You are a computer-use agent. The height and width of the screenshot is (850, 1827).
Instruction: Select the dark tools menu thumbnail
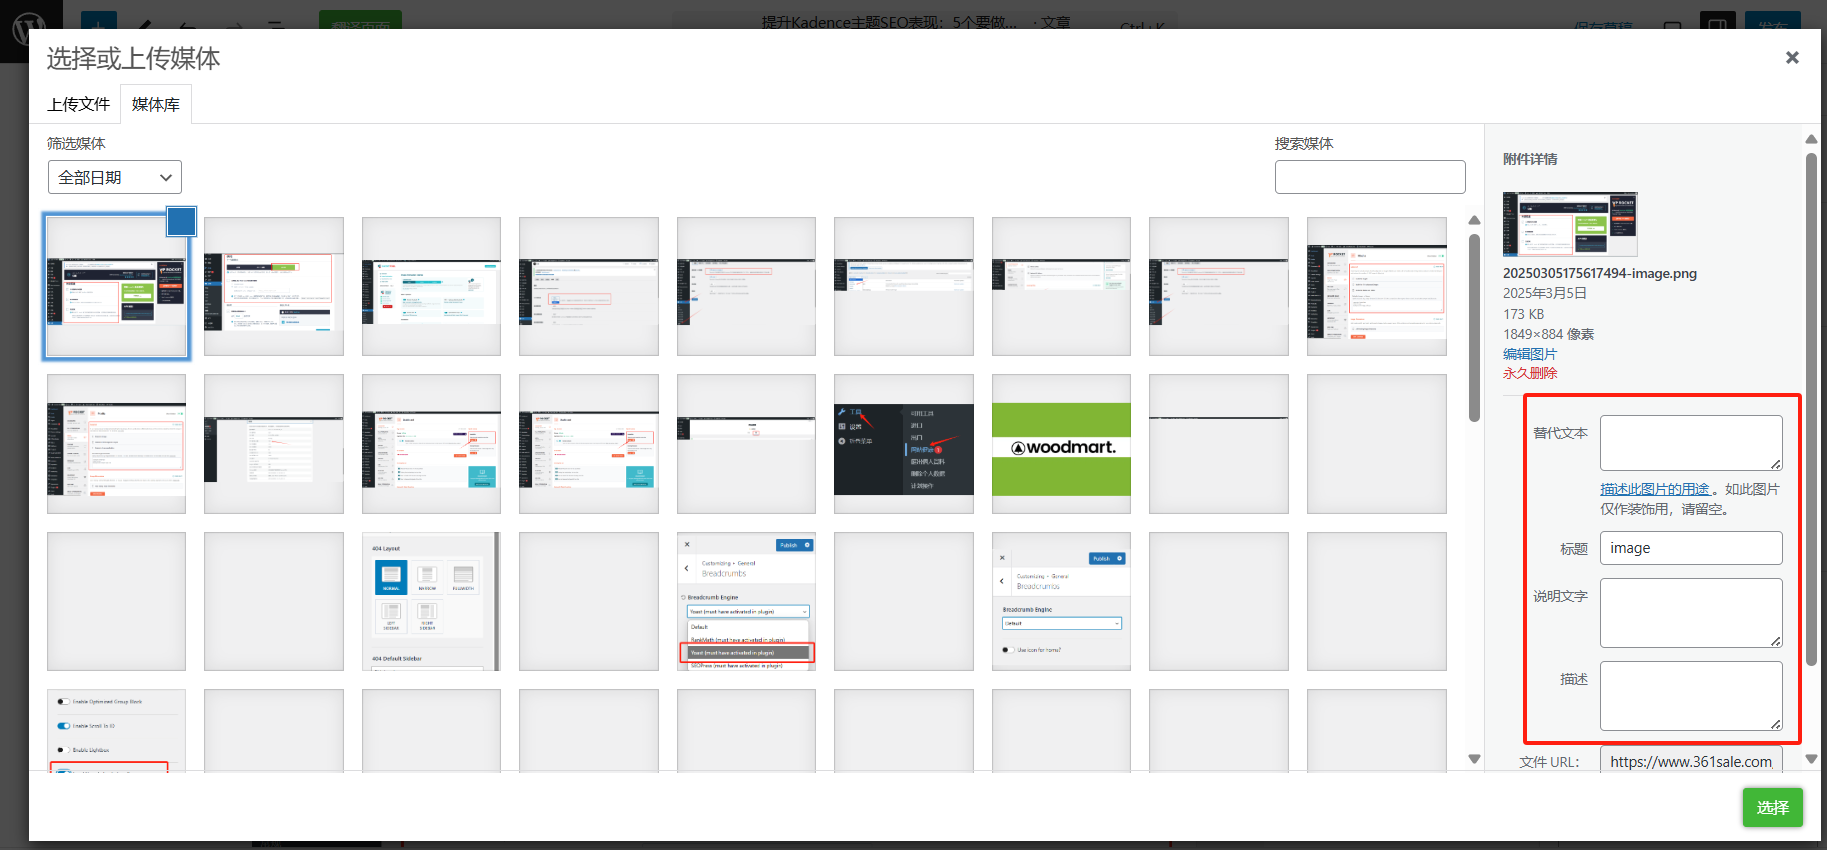tap(903, 444)
